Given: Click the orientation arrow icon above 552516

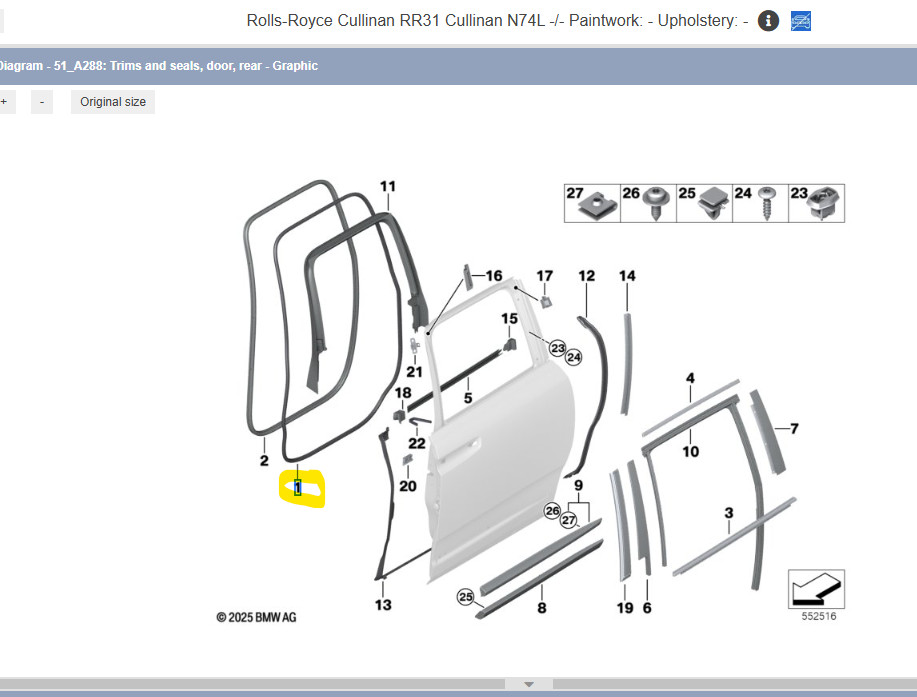Looking at the screenshot, I should tap(816, 589).
